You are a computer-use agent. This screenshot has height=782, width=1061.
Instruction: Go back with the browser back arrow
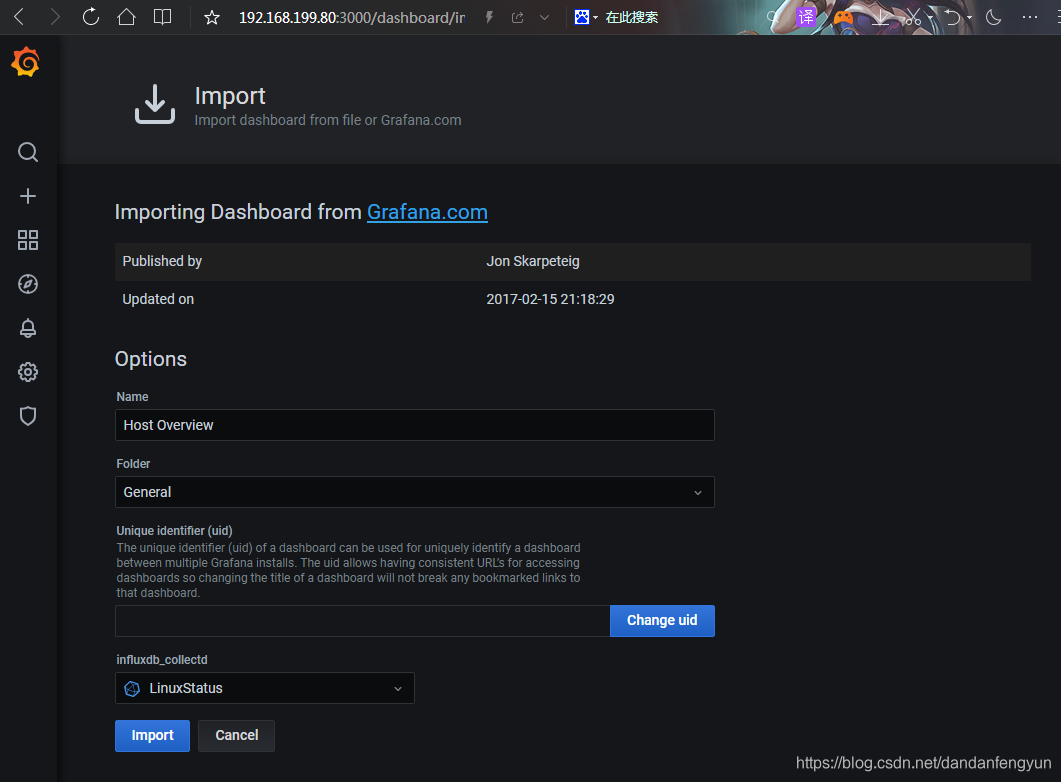click(x=19, y=17)
